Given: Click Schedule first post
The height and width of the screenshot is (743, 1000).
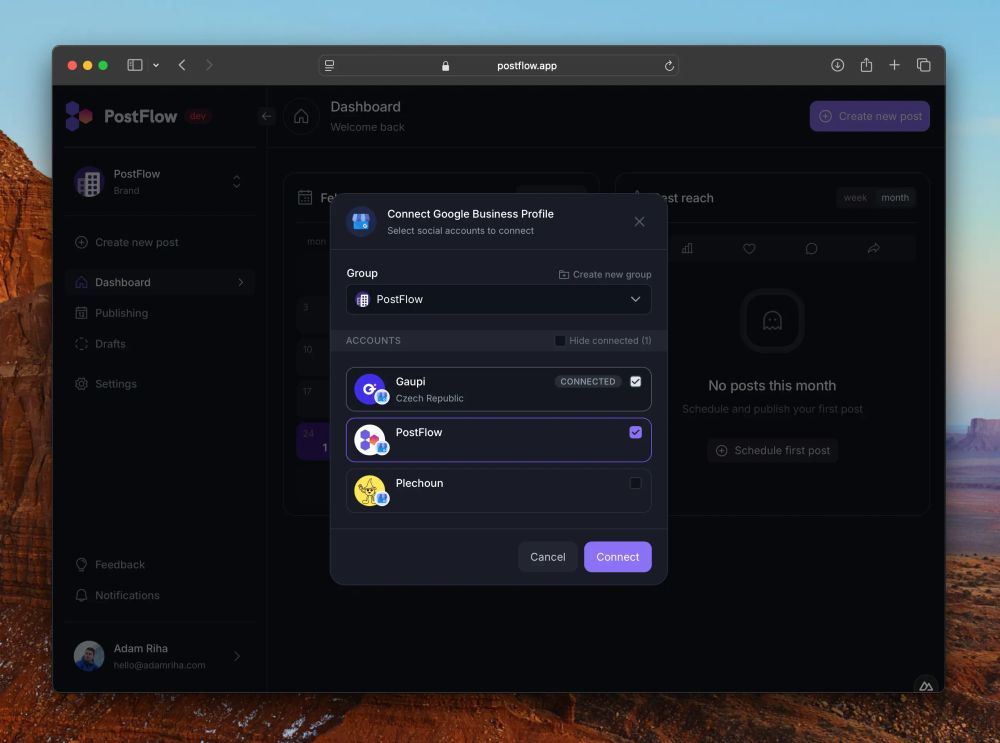Looking at the screenshot, I should tap(772, 450).
